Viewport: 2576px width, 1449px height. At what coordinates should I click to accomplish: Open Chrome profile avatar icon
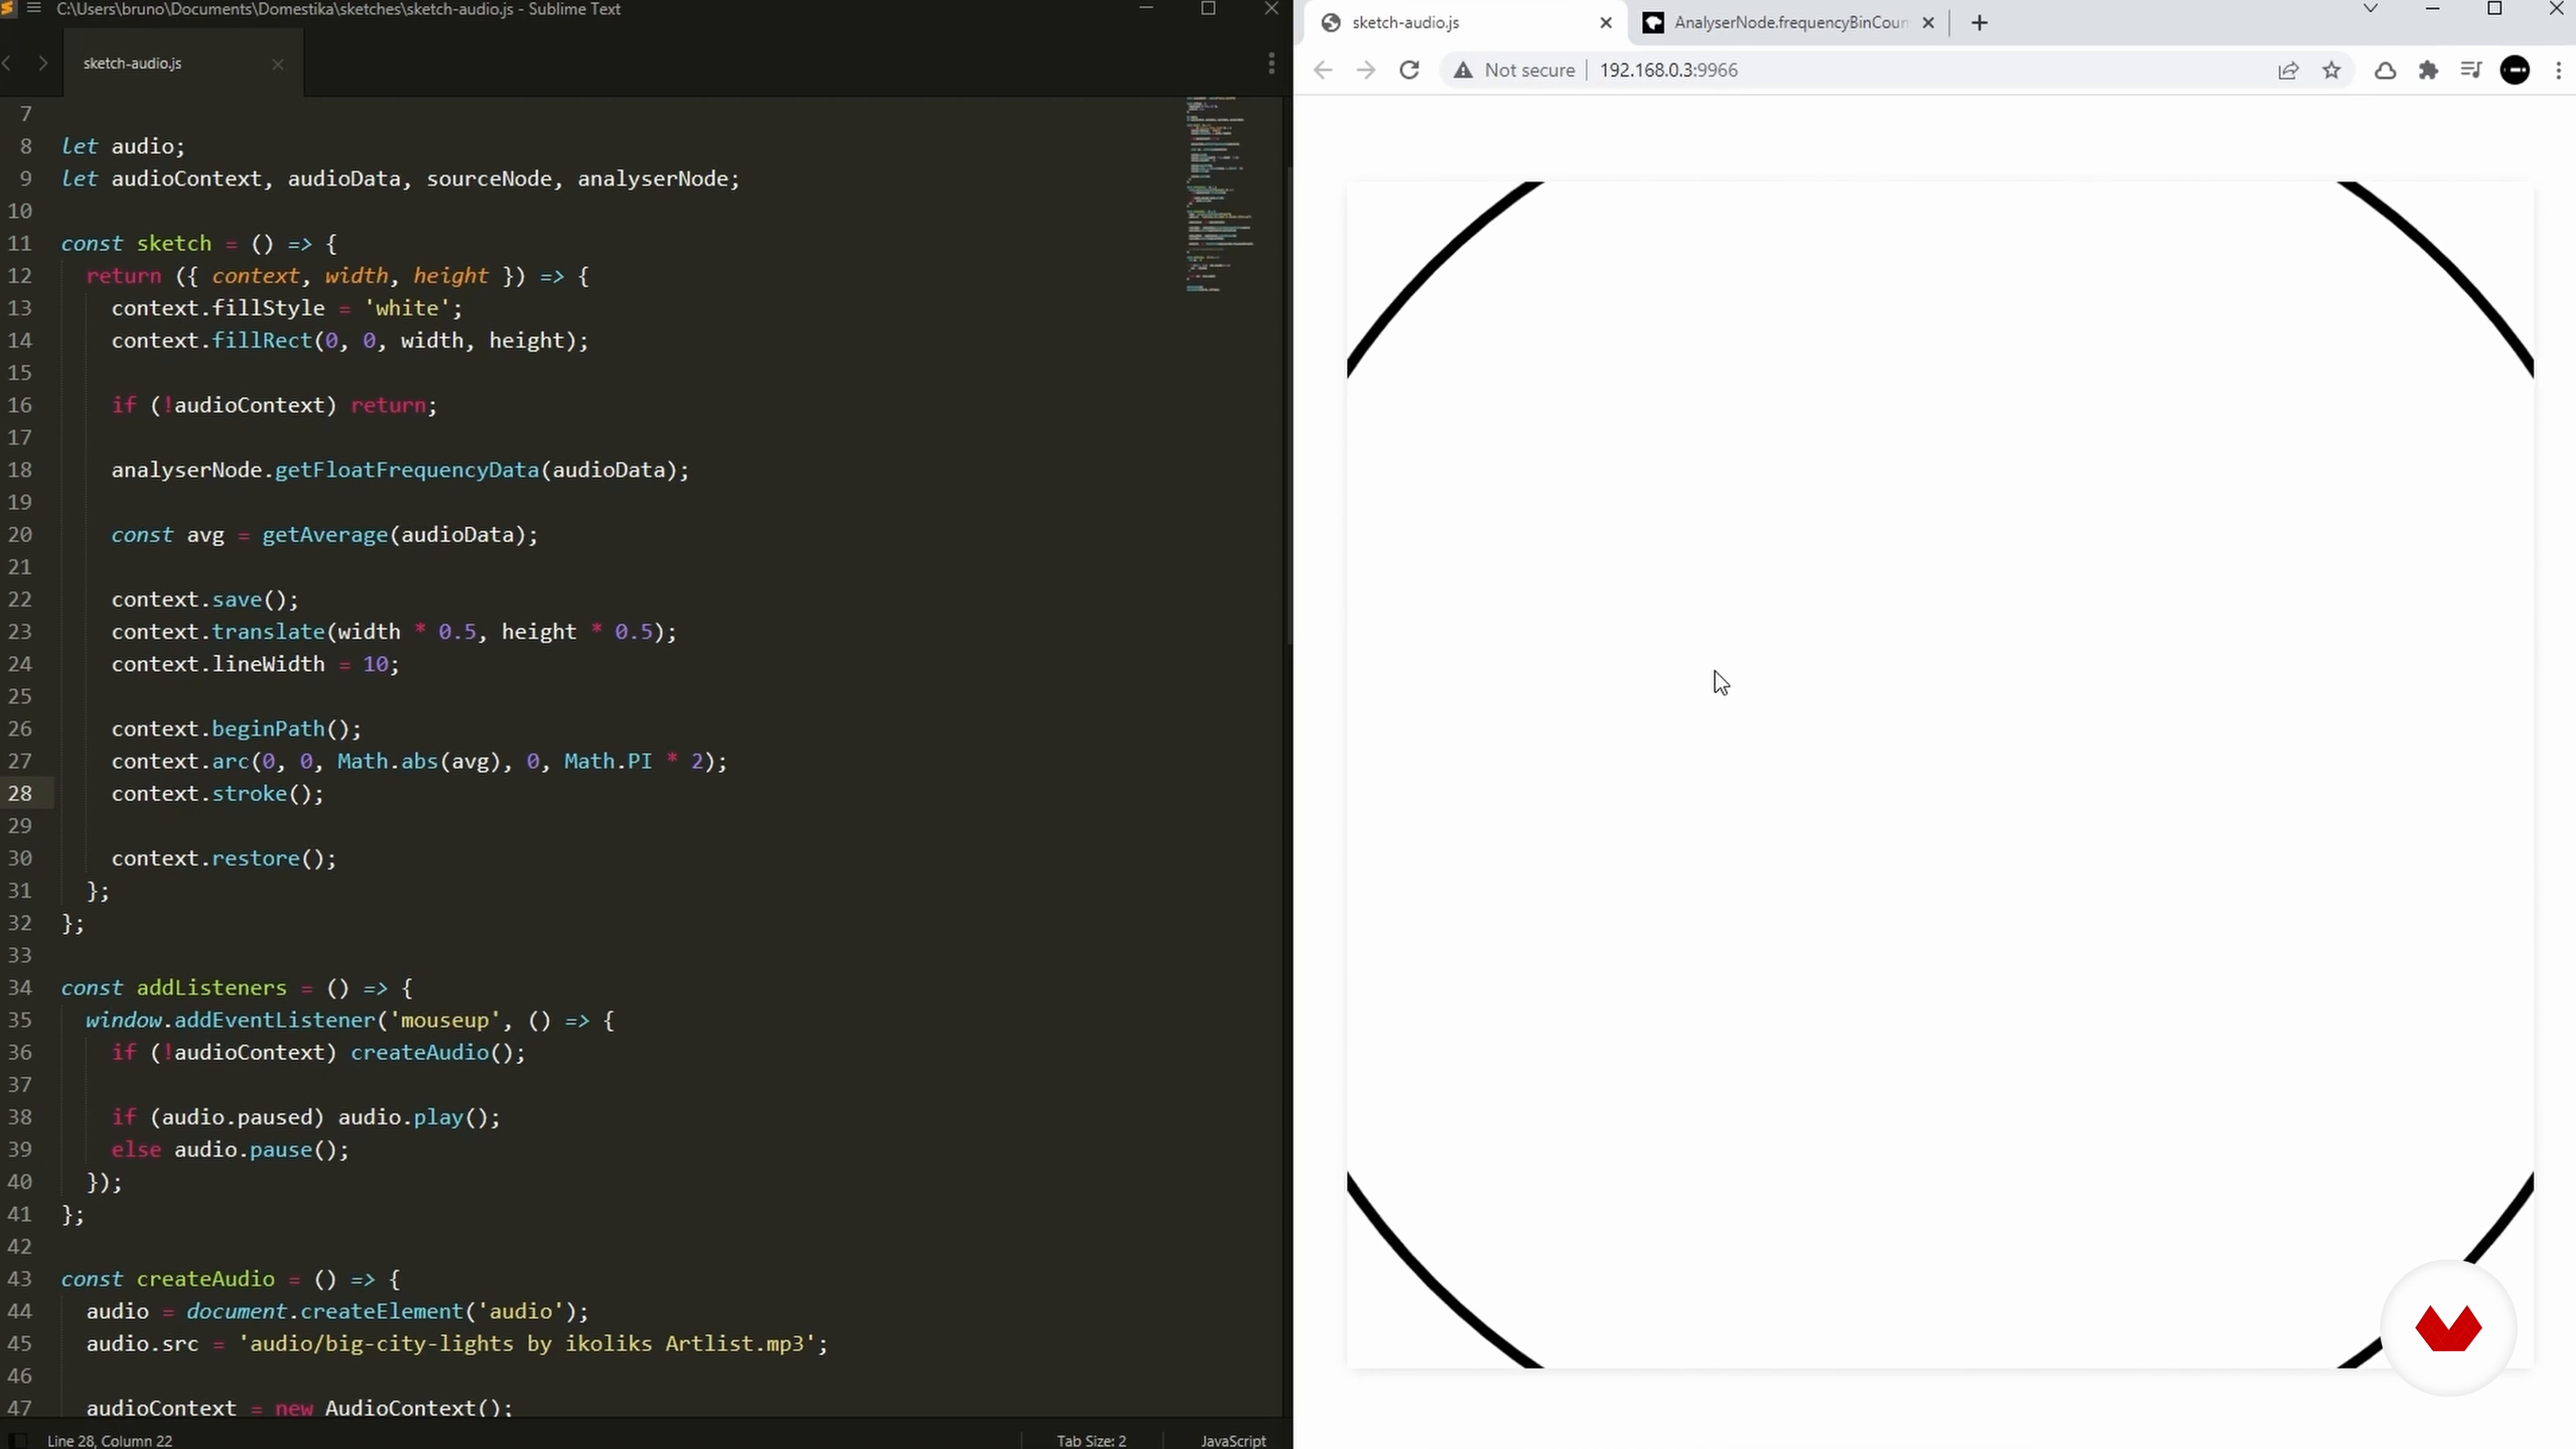tap(2515, 70)
